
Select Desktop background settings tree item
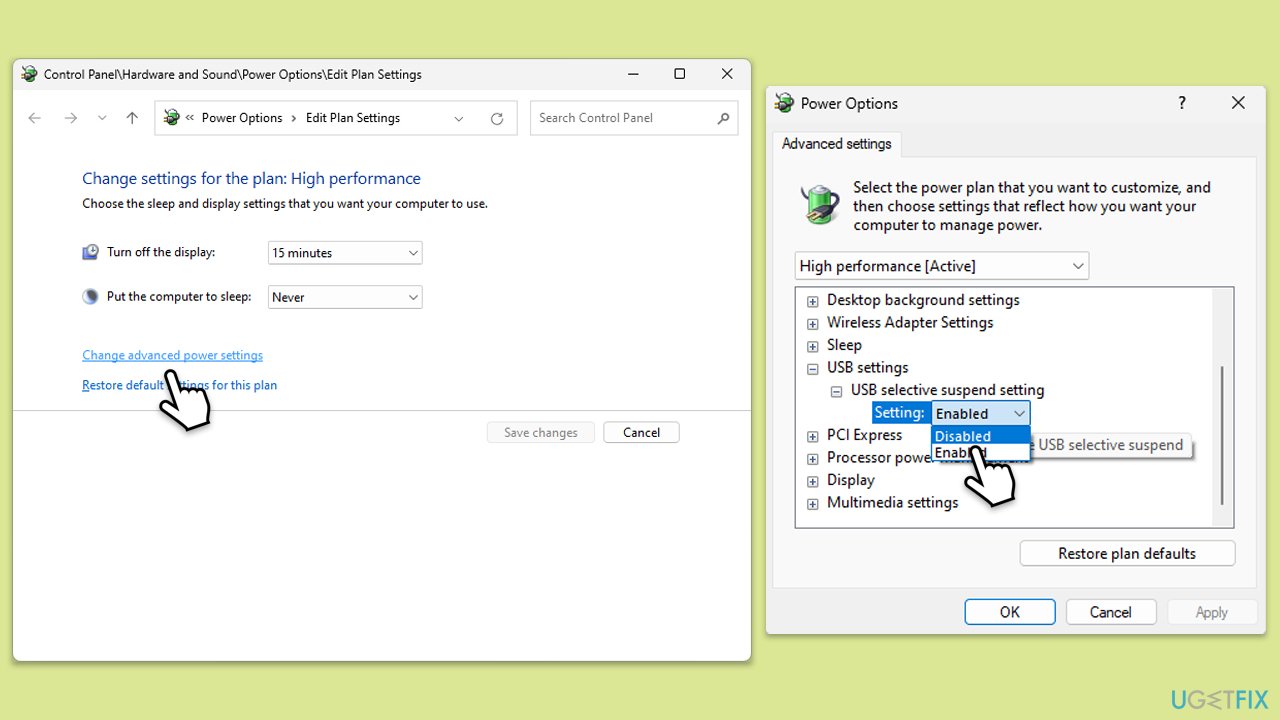click(923, 300)
